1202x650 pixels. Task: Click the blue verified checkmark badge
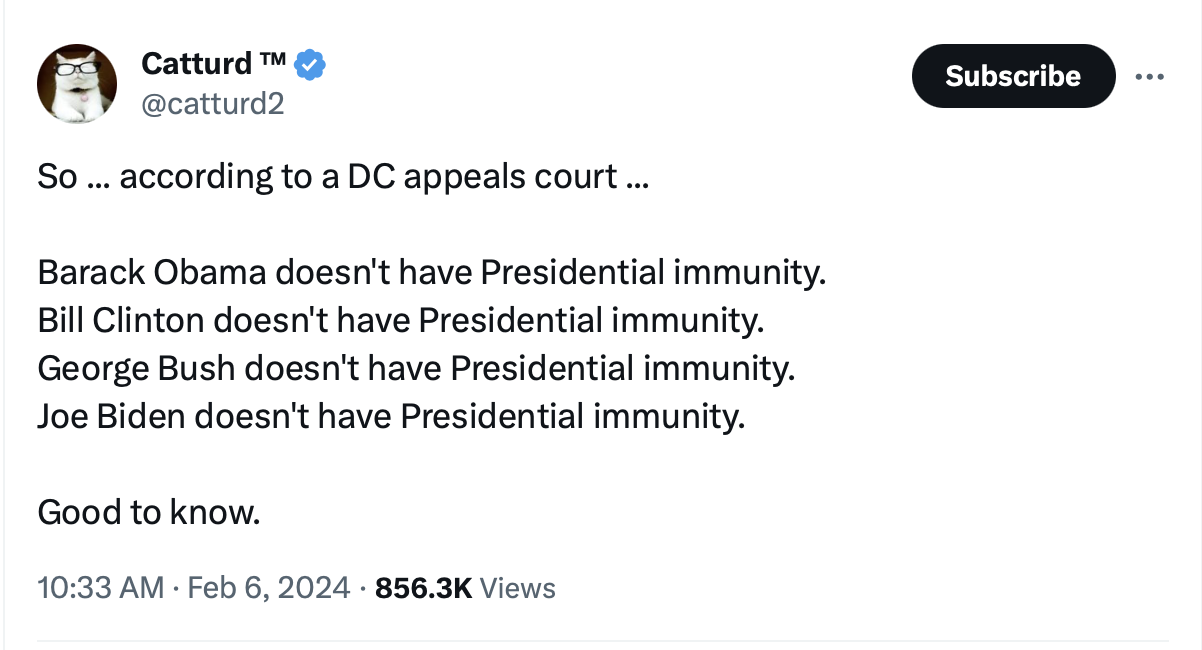311,65
